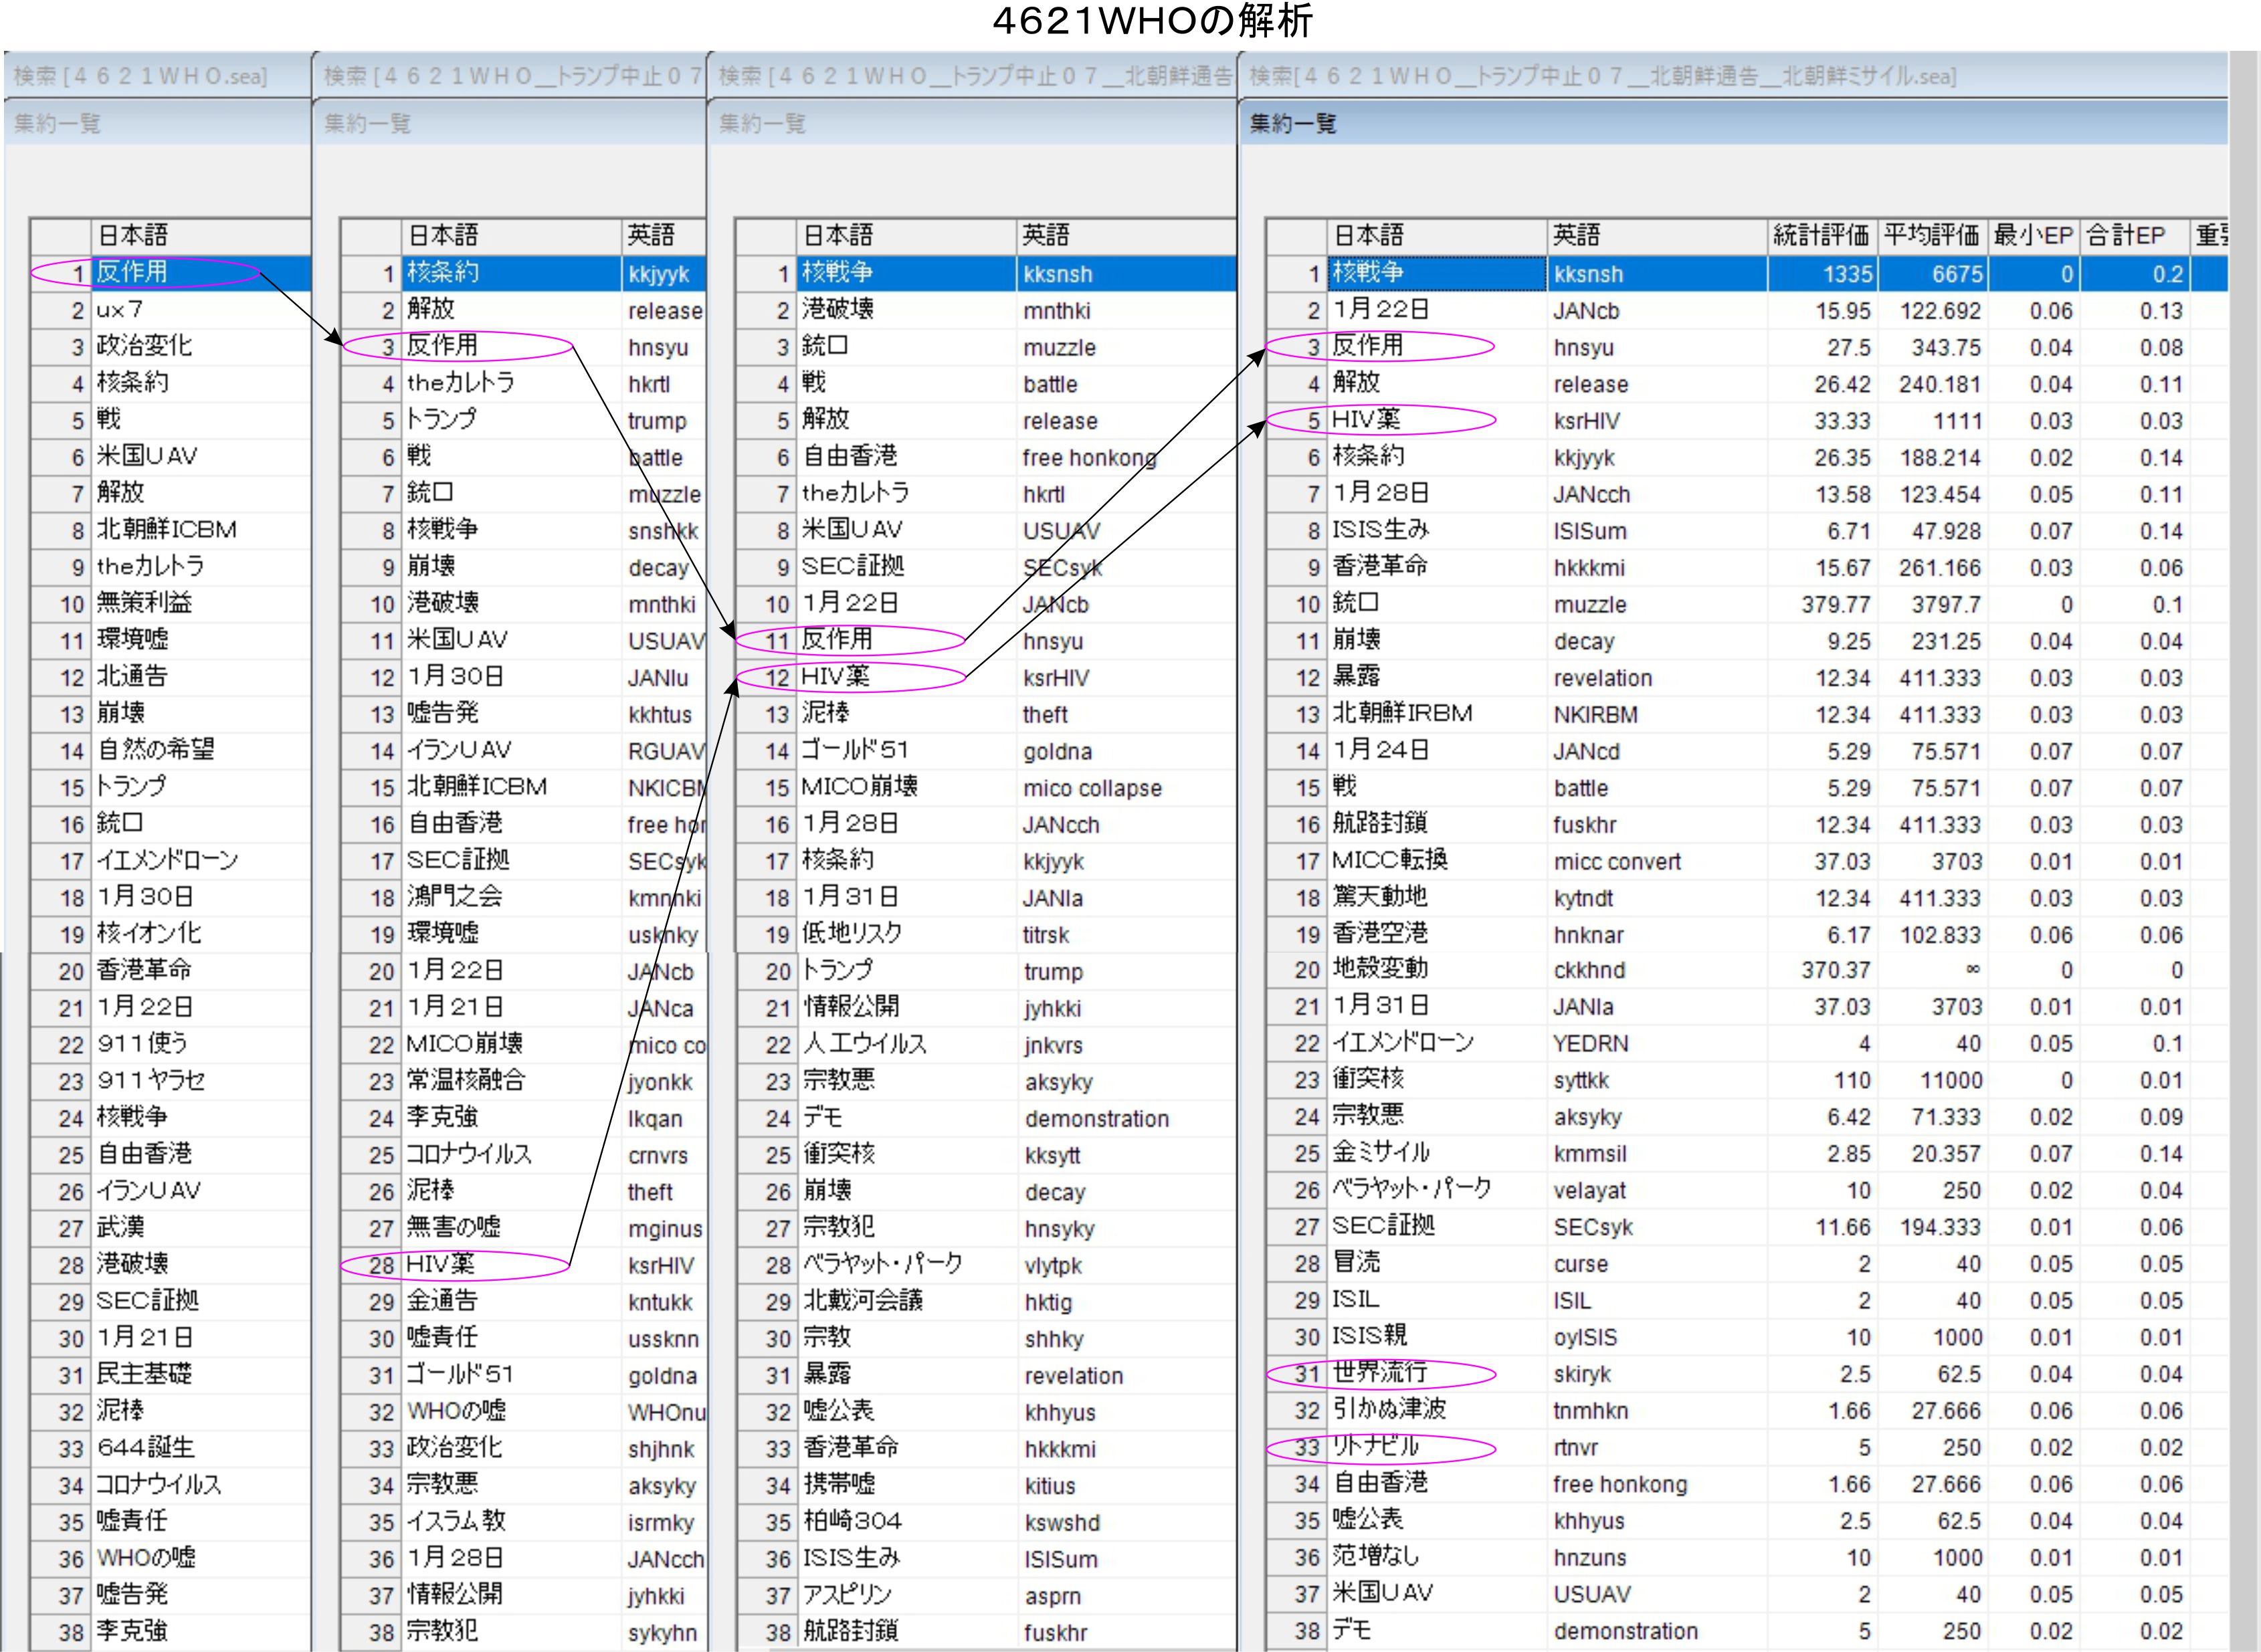Select the 核戦争 row in the rightmost table
The height and width of the screenshot is (1652, 2261).
[1368, 273]
